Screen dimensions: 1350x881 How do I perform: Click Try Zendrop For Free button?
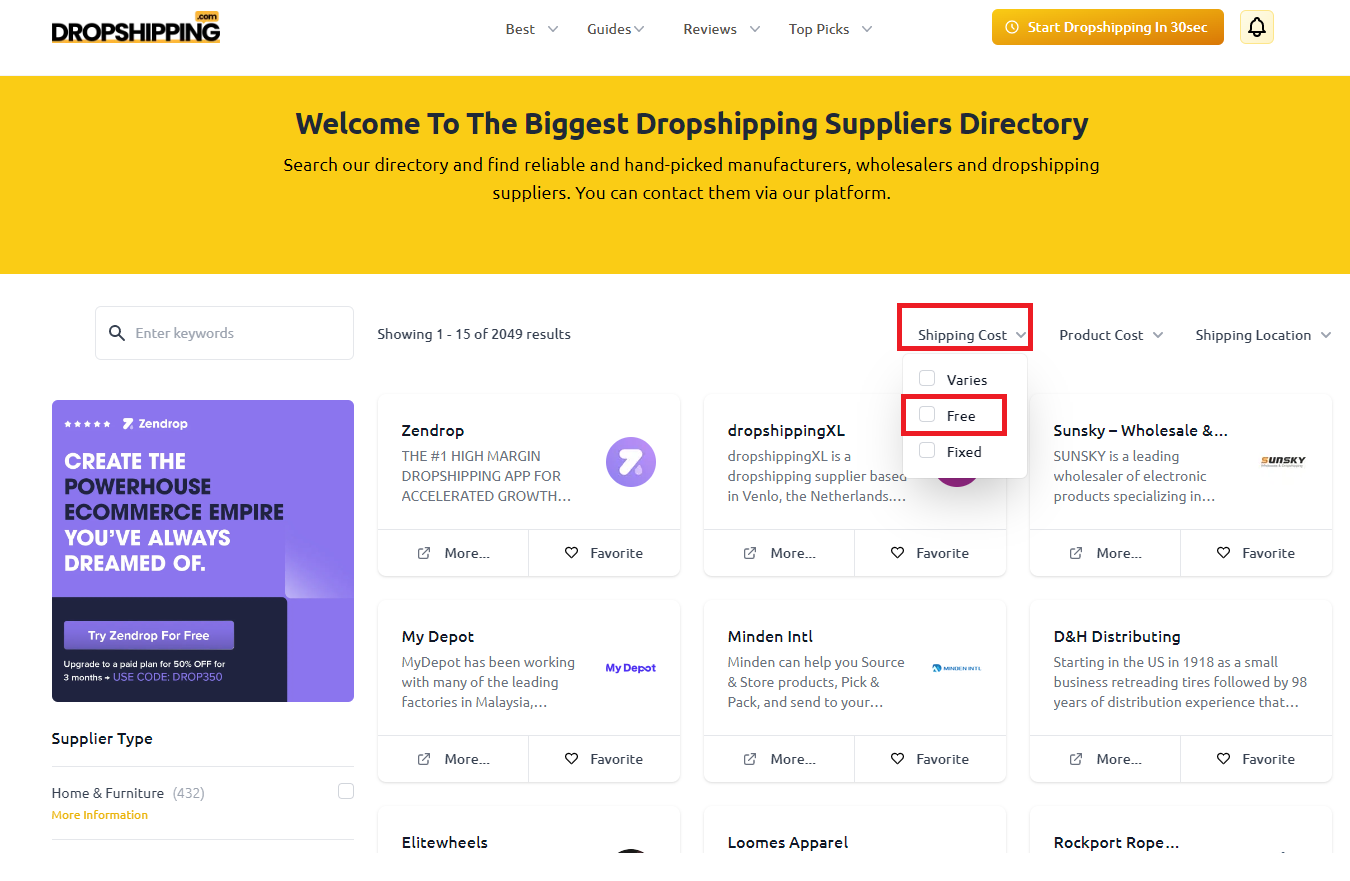[x=149, y=635]
